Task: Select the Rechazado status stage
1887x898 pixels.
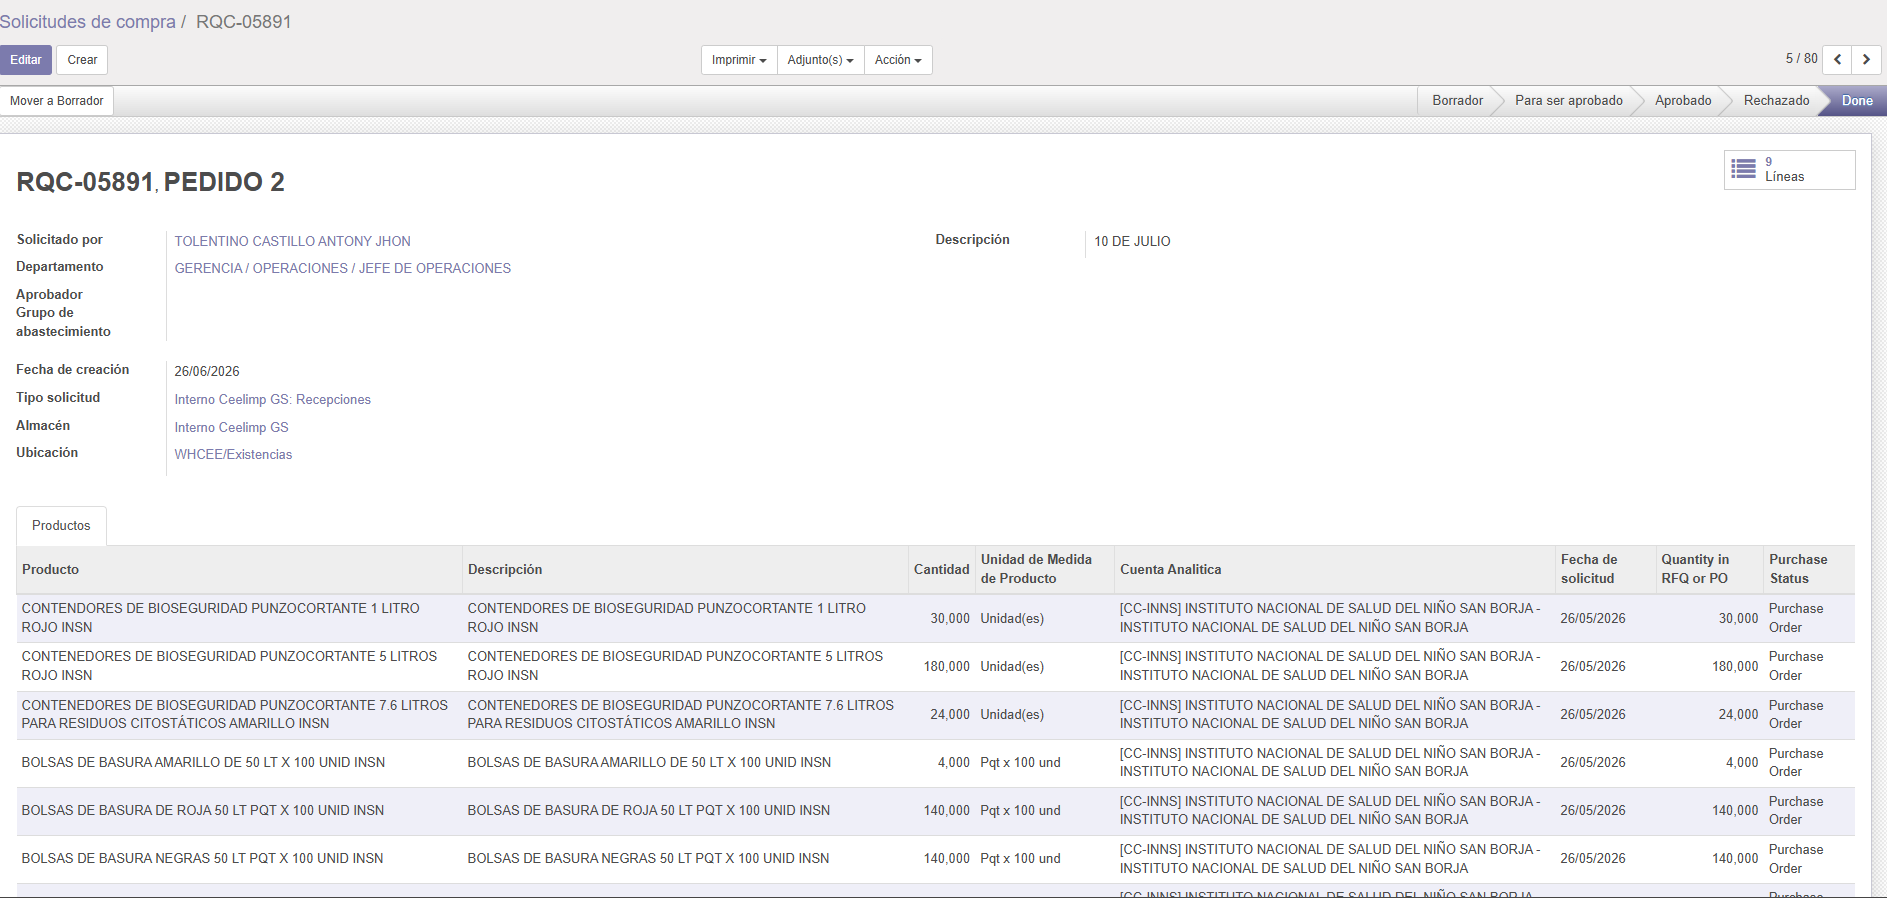Action: tap(1776, 101)
